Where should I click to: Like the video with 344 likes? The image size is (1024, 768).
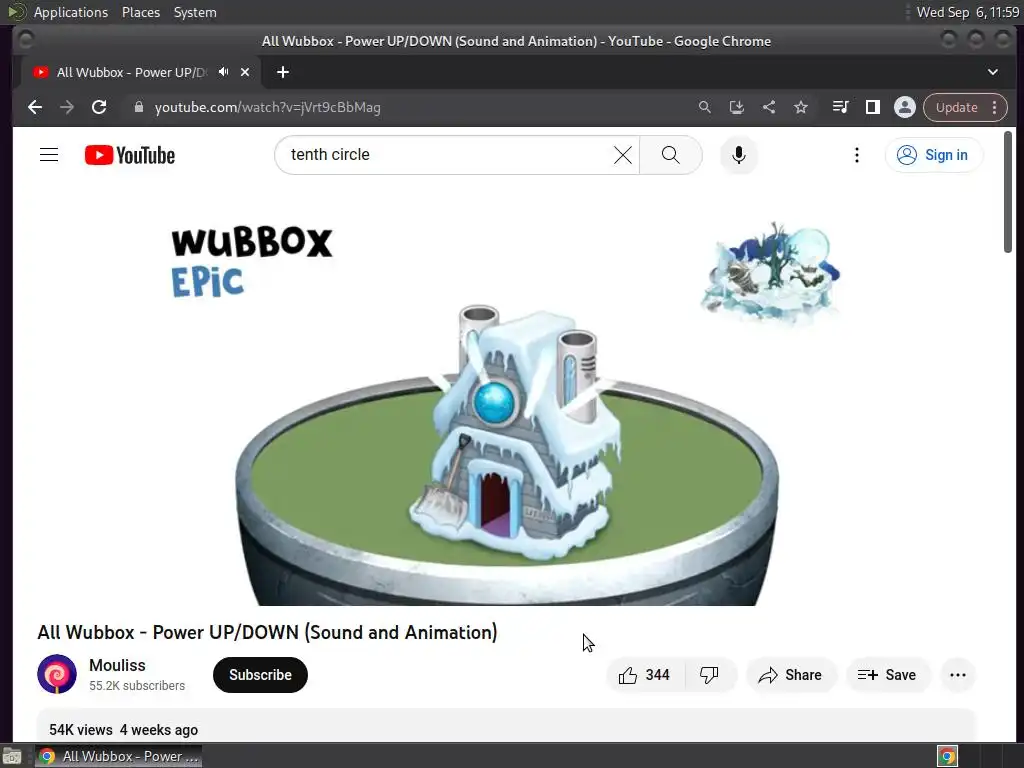coord(645,675)
